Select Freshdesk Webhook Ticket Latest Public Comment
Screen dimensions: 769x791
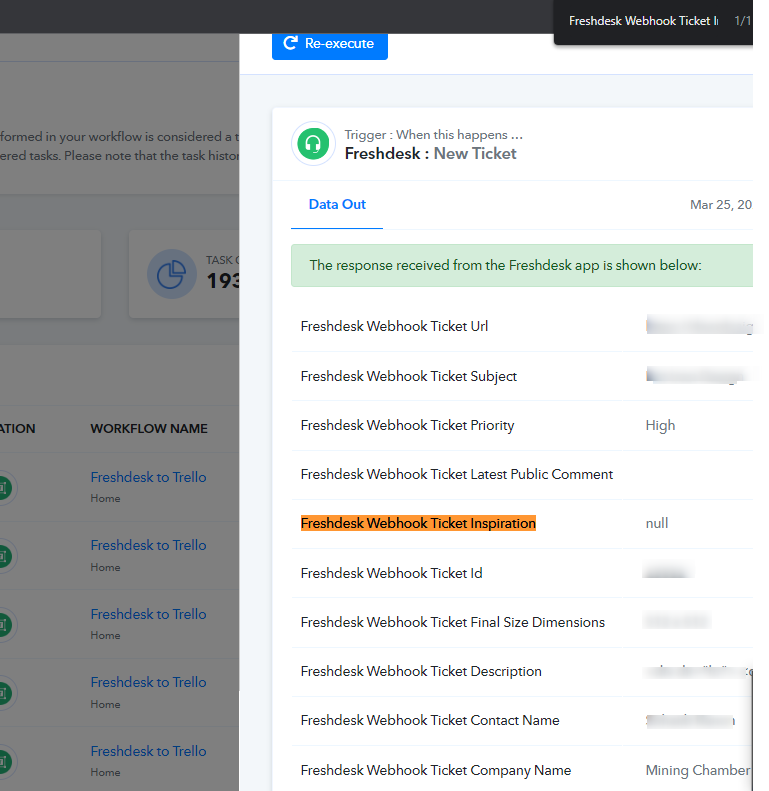click(x=457, y=474)
